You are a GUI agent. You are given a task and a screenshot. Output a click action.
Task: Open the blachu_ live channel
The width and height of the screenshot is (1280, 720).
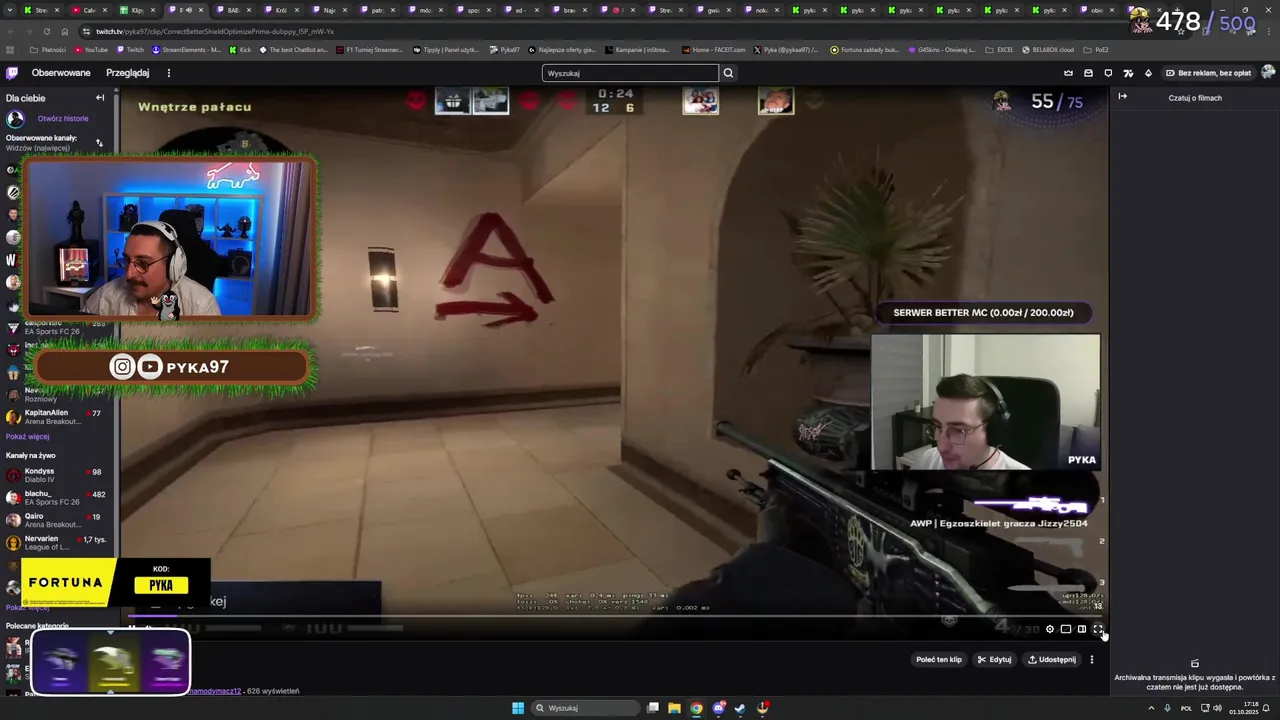58,497
